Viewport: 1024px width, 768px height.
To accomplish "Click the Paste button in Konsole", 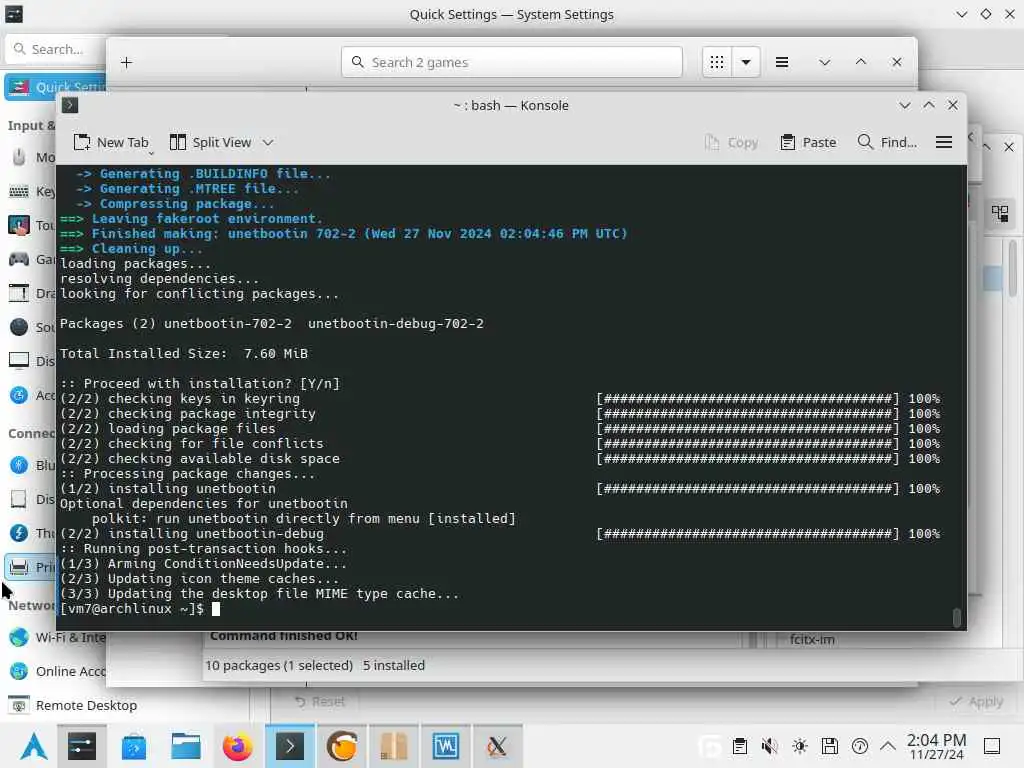I will (x=808, y=142).
